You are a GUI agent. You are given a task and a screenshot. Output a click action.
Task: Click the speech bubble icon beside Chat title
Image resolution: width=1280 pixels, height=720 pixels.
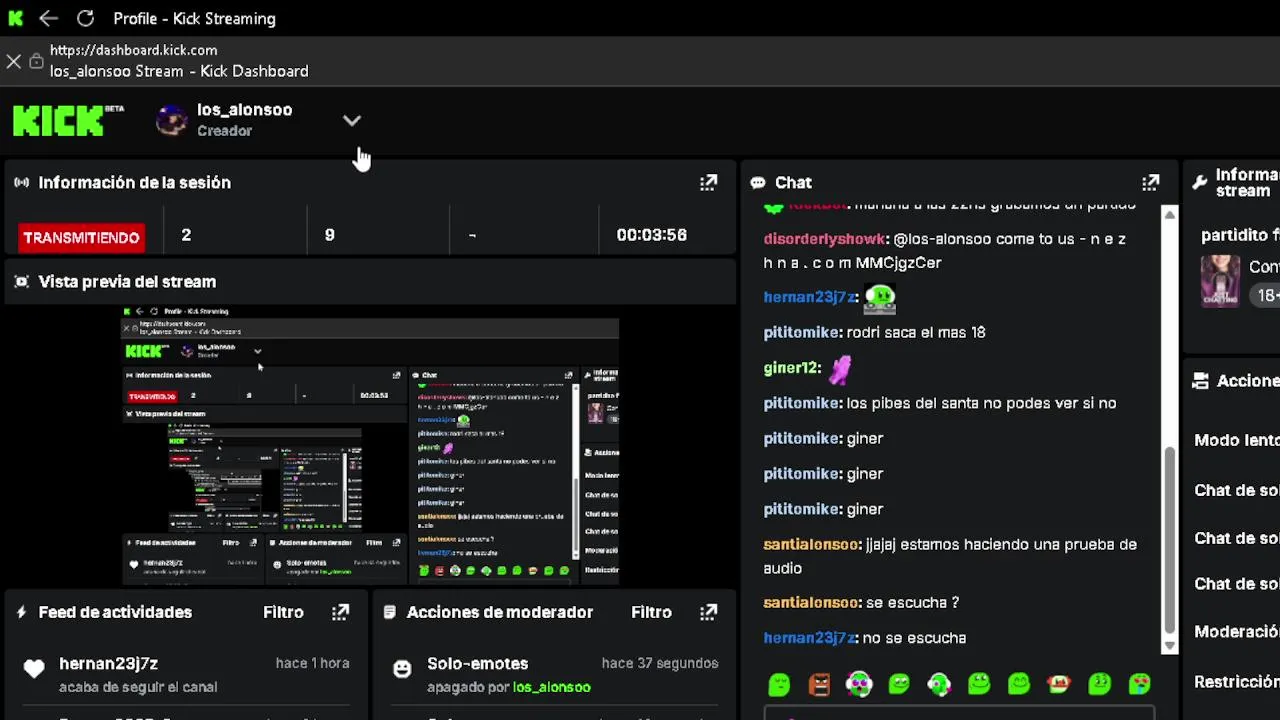758,183
